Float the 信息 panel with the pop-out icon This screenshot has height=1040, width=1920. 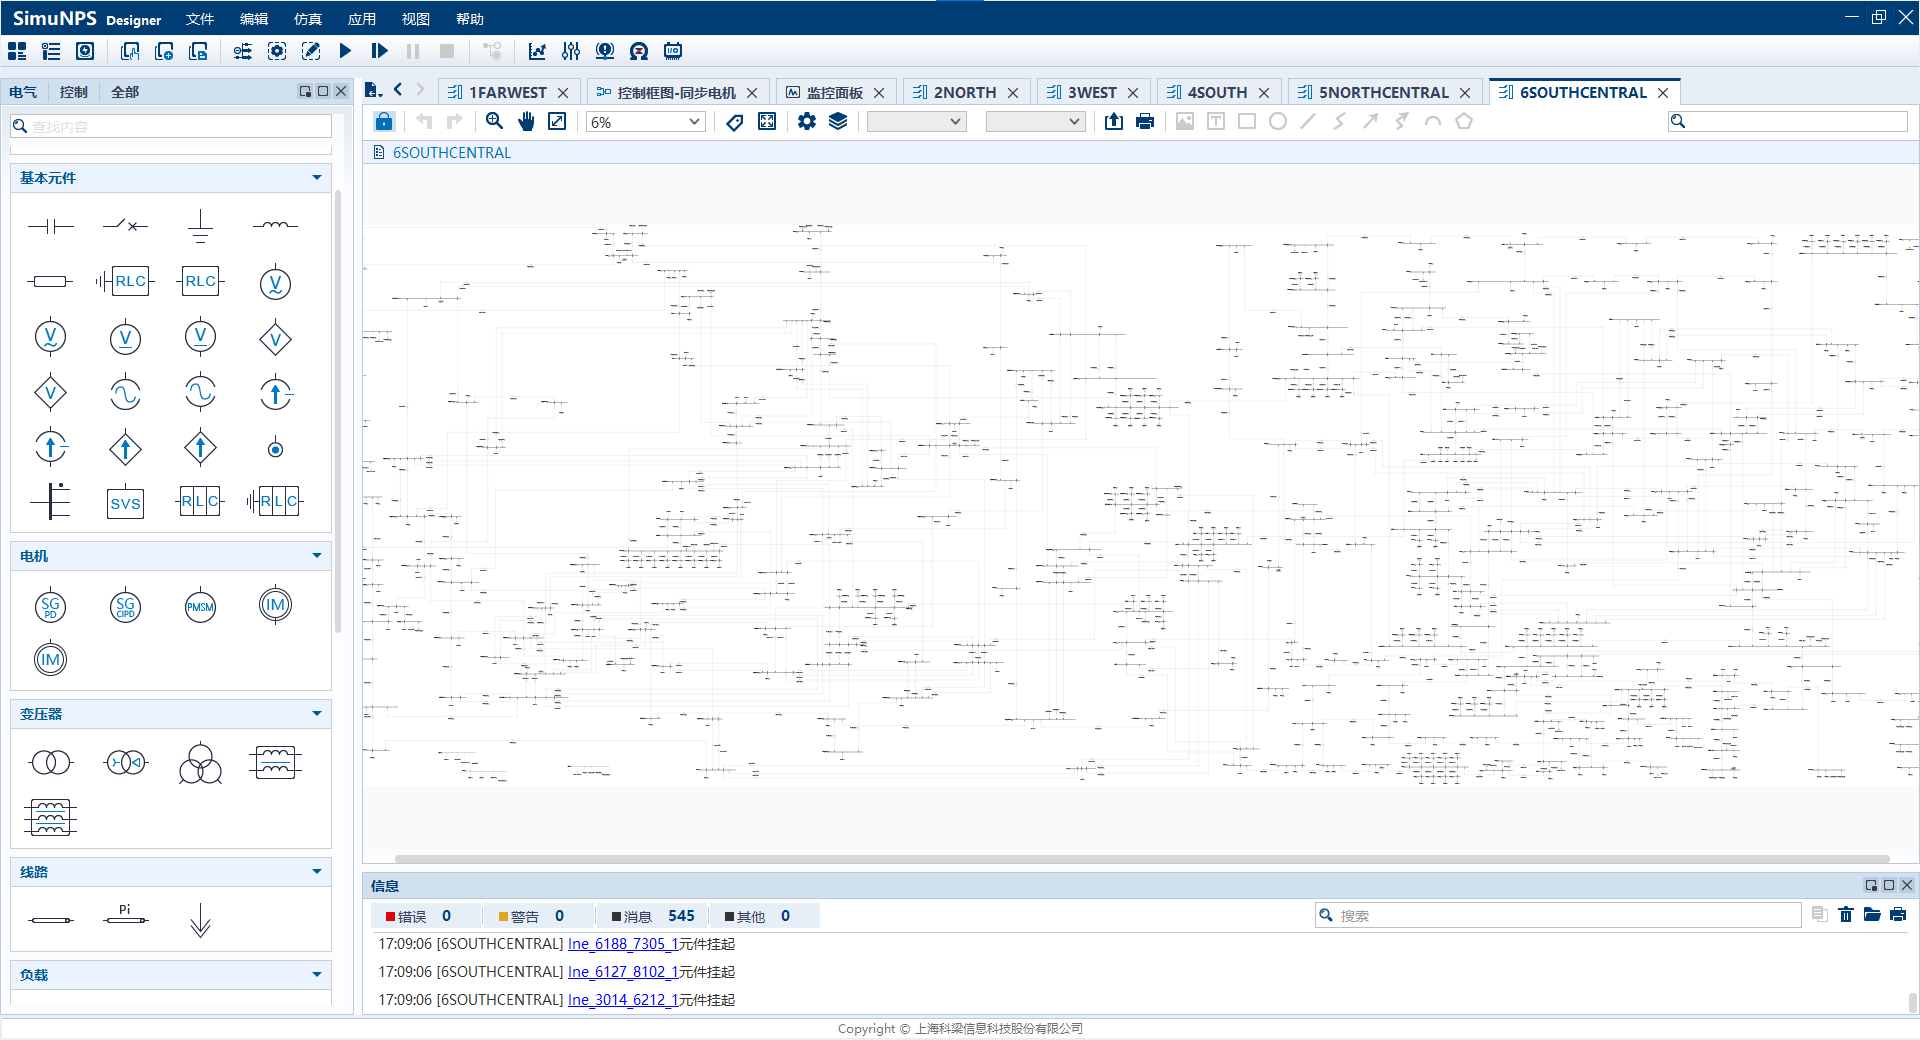(1871, 885)
